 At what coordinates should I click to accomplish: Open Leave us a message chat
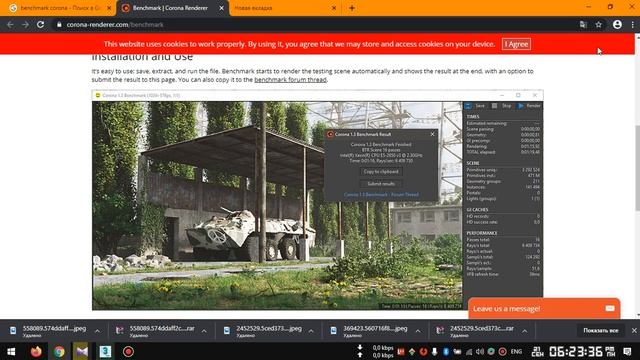[x=544, y=308]
